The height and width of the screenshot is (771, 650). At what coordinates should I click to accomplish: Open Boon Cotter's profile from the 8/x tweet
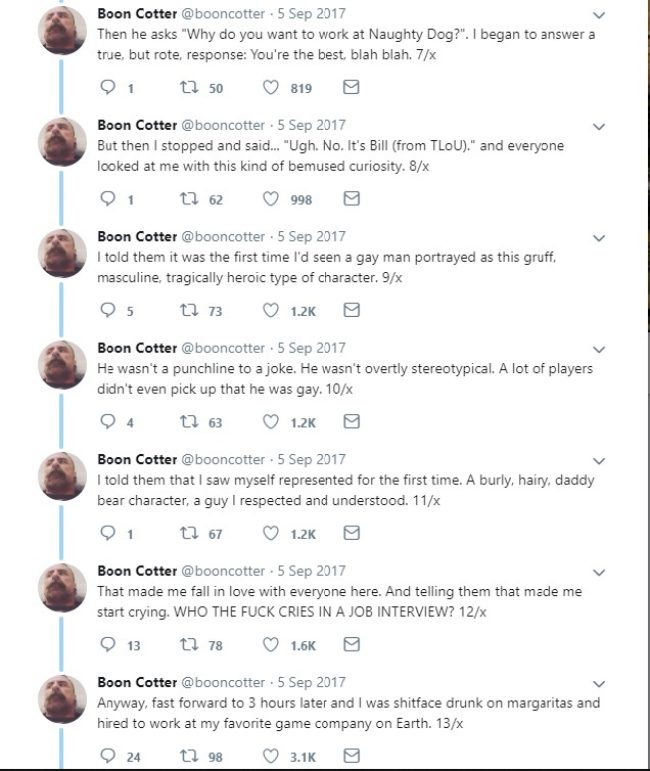[137, 125]
